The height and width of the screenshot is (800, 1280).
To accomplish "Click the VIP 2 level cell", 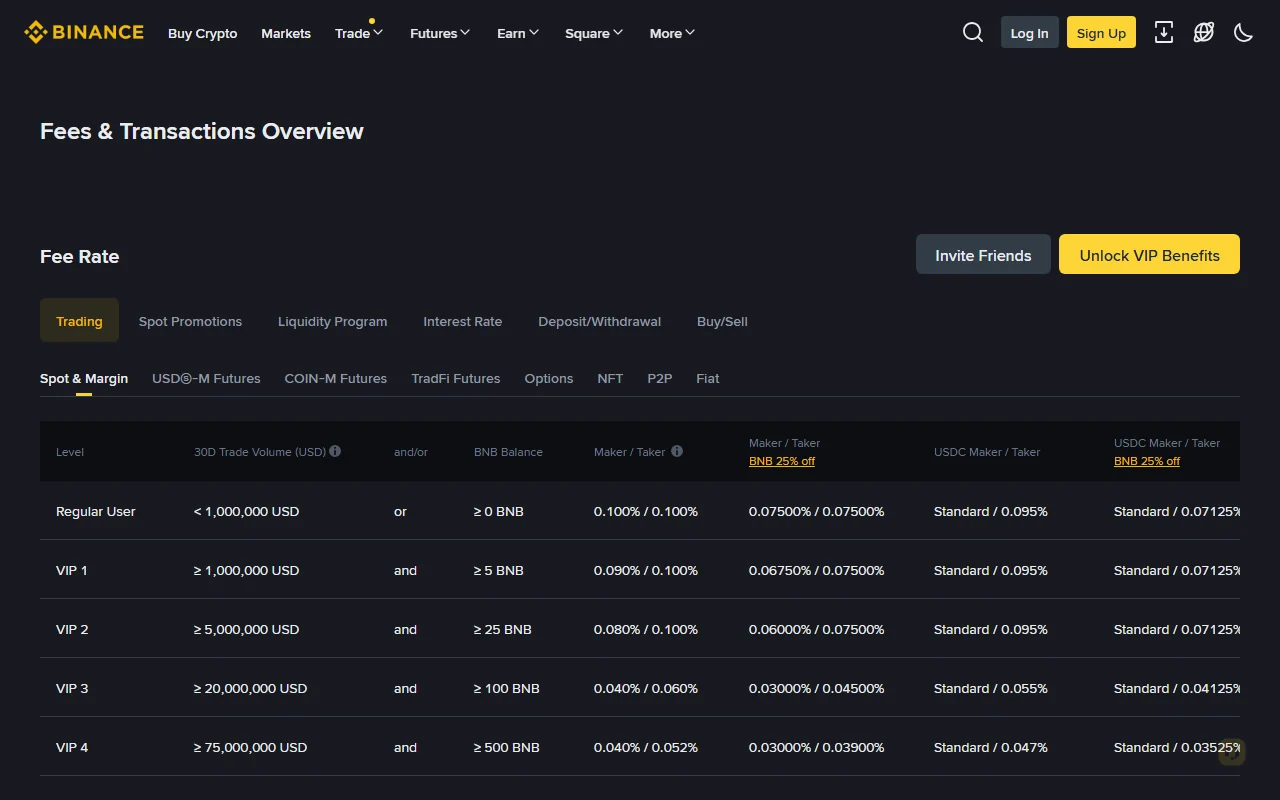I will tap(72, 629).
